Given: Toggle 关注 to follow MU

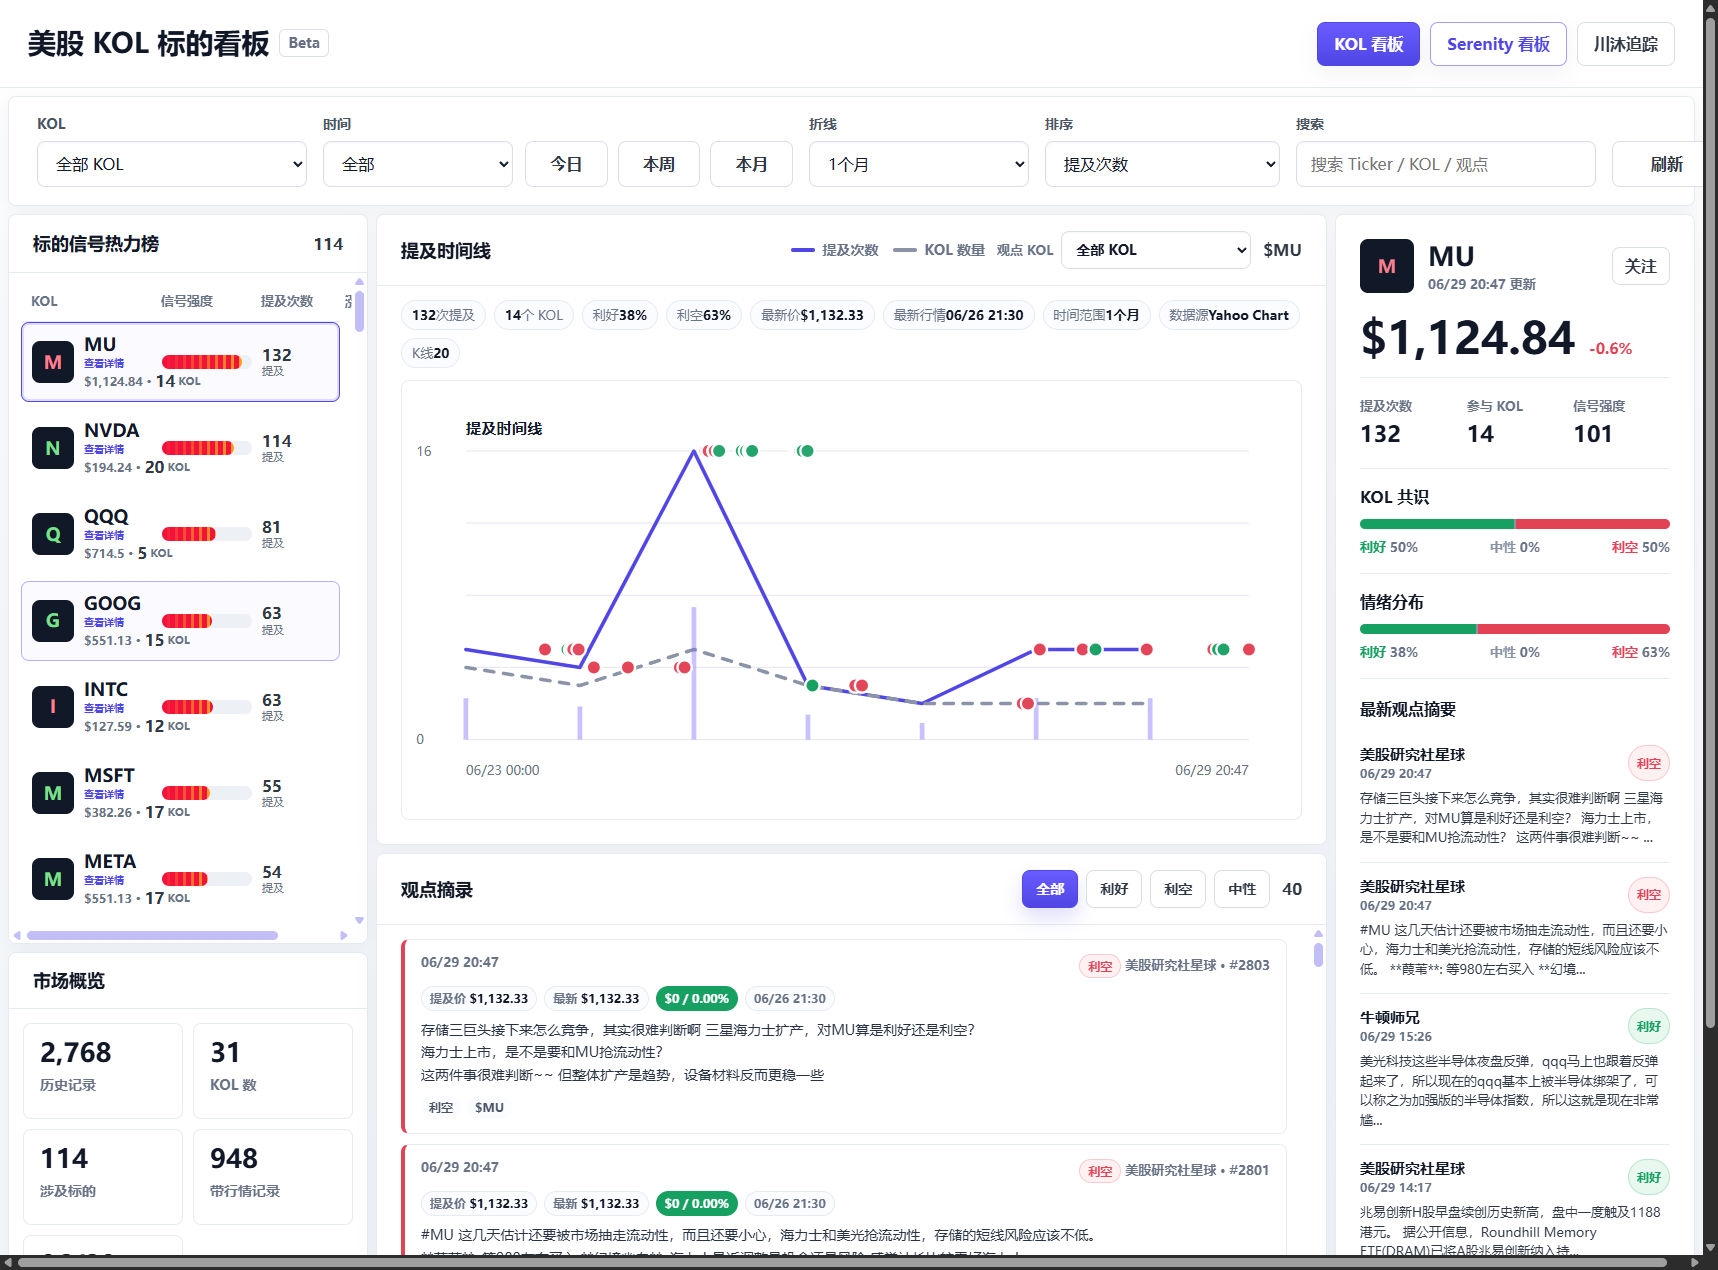Looking at the screenshot, I should pyautogui.click(x=1641, y=266).
